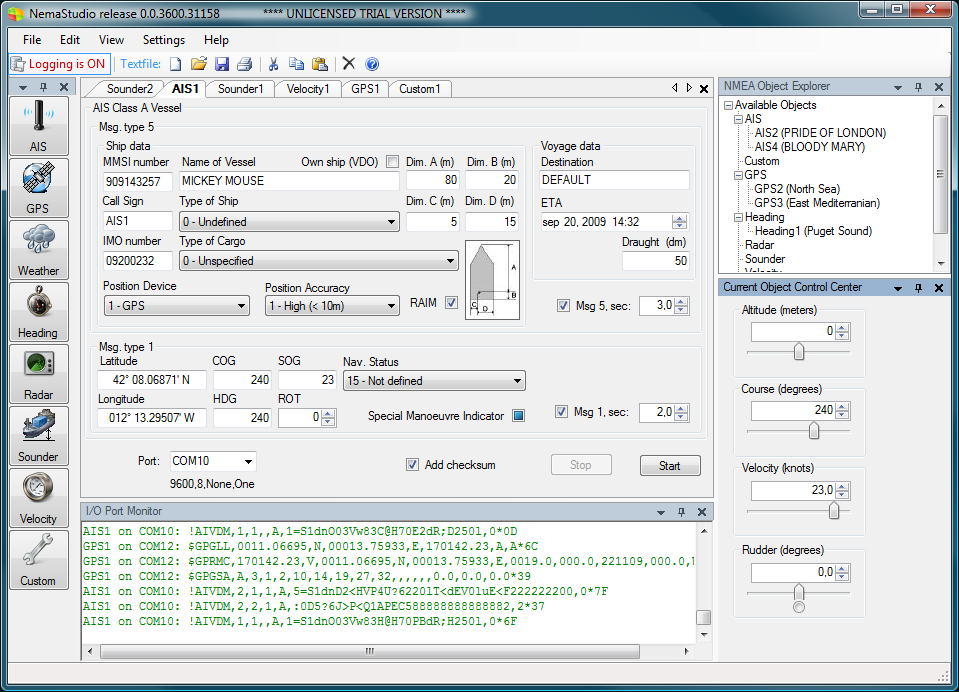Enable the Own ship (VDO) checkbox
This screenshot has width=959, height=692.
pyautogui.click(x=392, y=162)
